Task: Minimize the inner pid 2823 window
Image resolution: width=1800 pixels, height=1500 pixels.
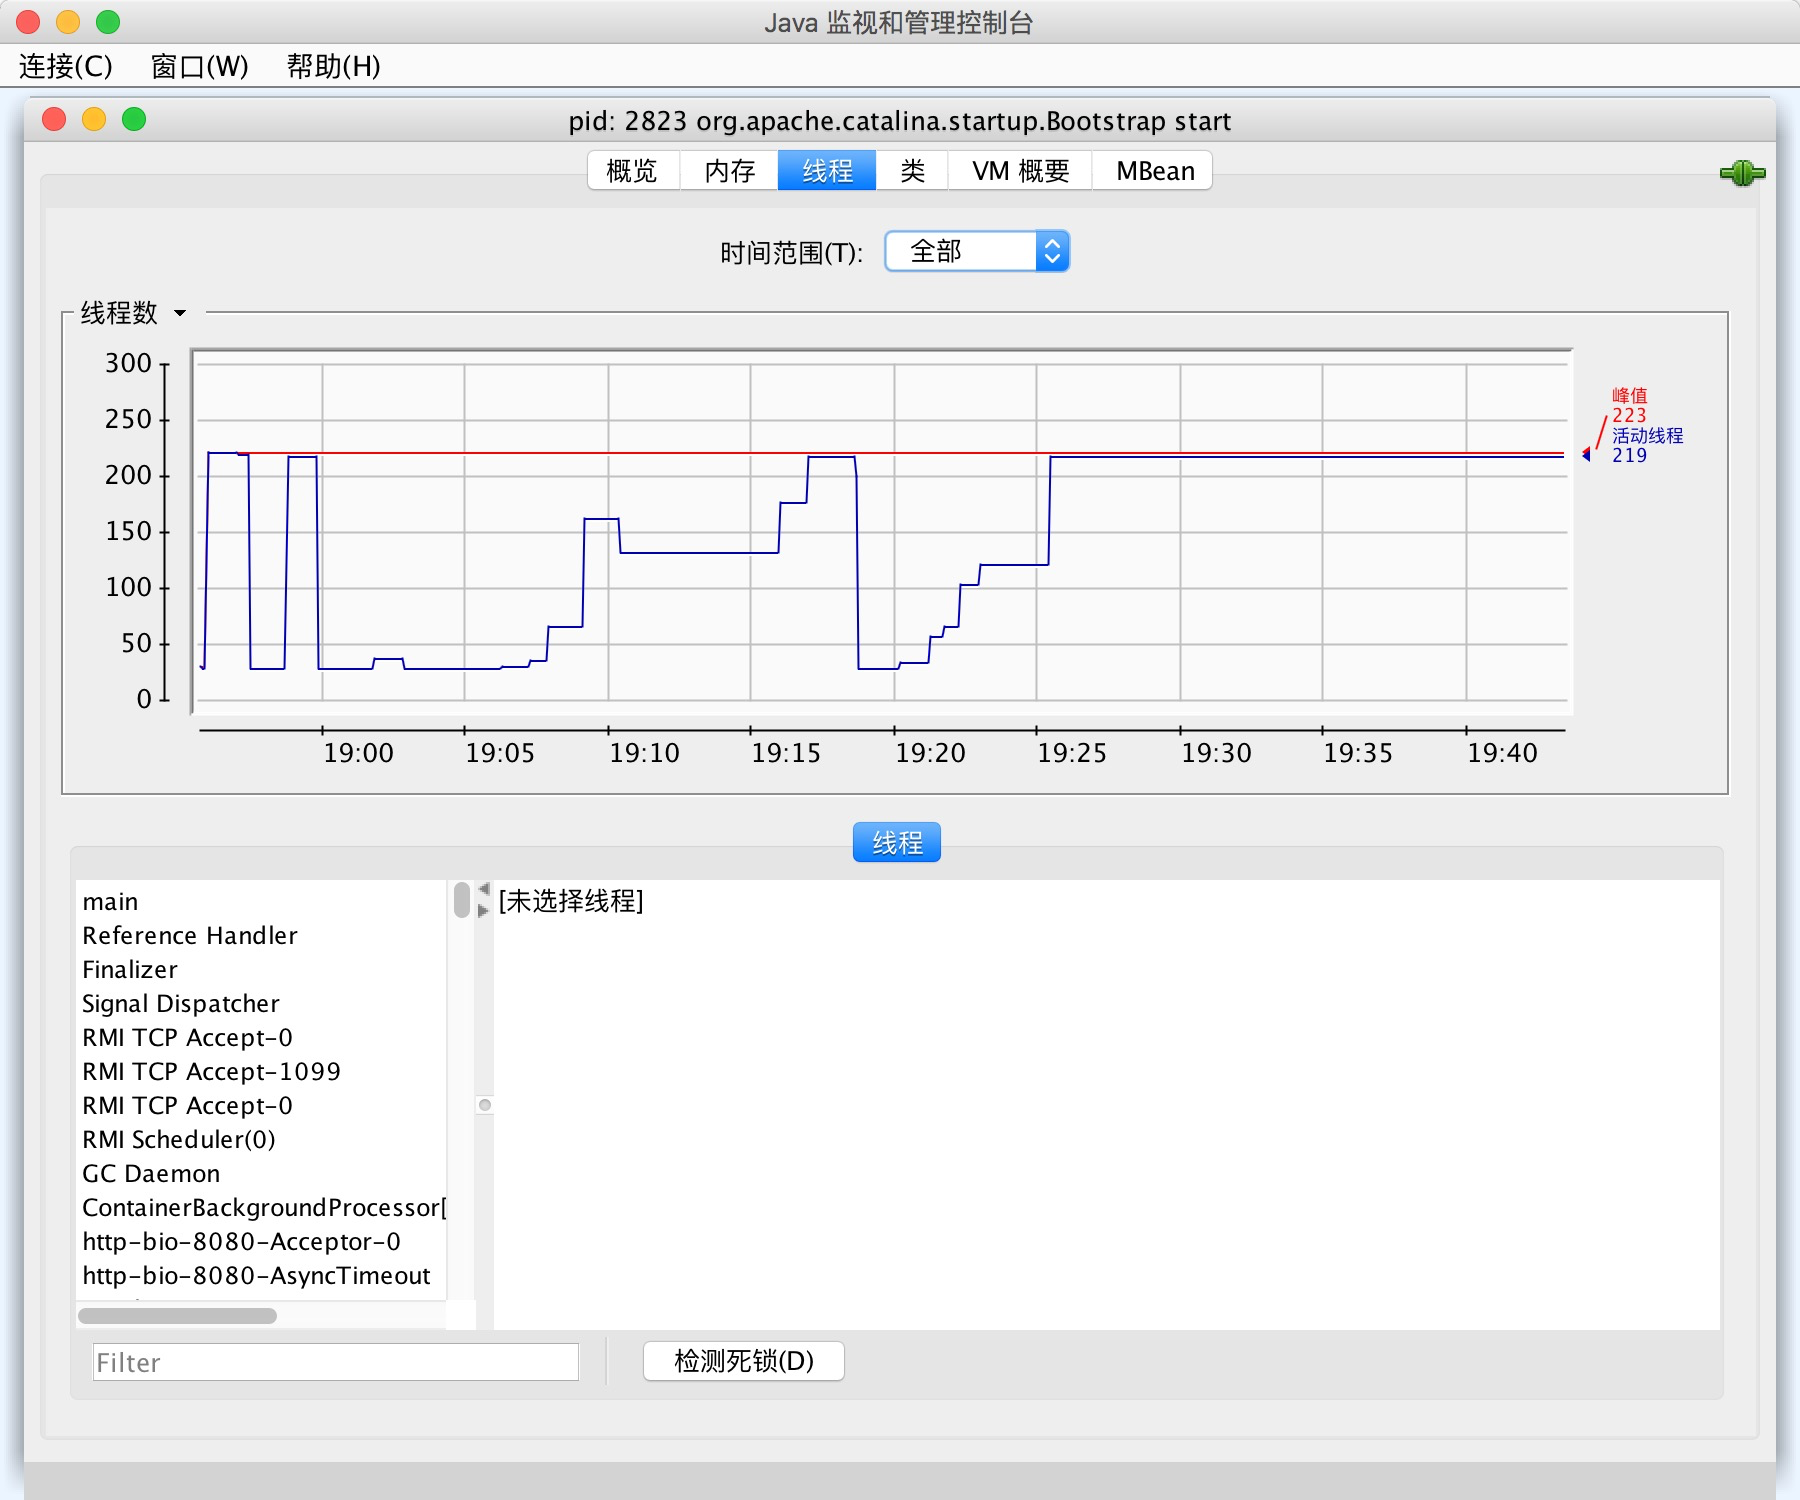Action: [x=94, y=120]
